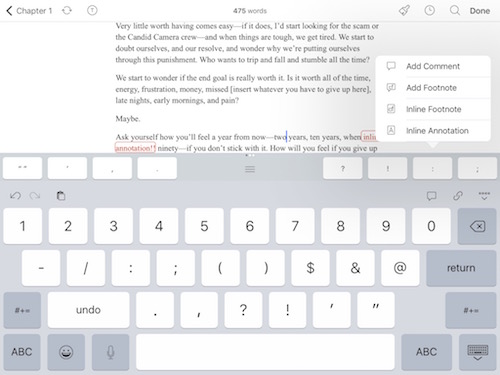Image resolution: width=500 pixels, height=375 pixels.
Task: Open the magnifier search icon
Action: pyautogui.click(x=455, y=11)
